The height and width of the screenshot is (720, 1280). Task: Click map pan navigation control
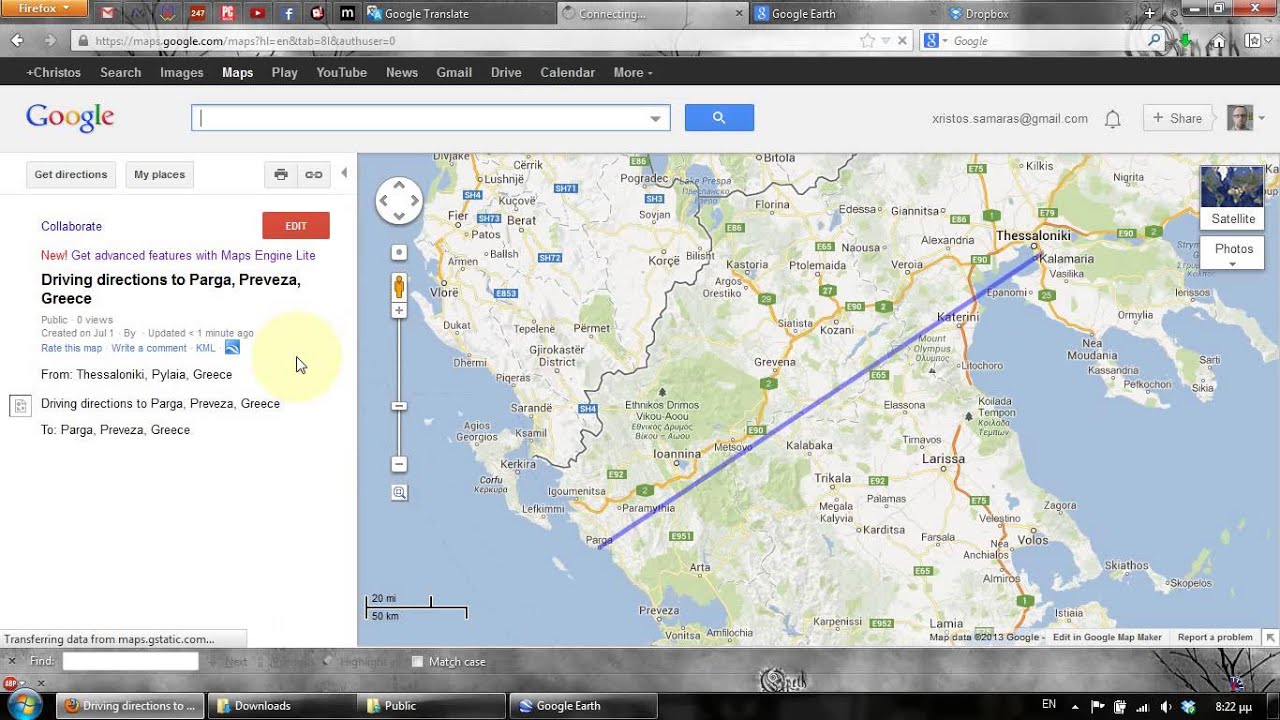[x=399, y=201]
